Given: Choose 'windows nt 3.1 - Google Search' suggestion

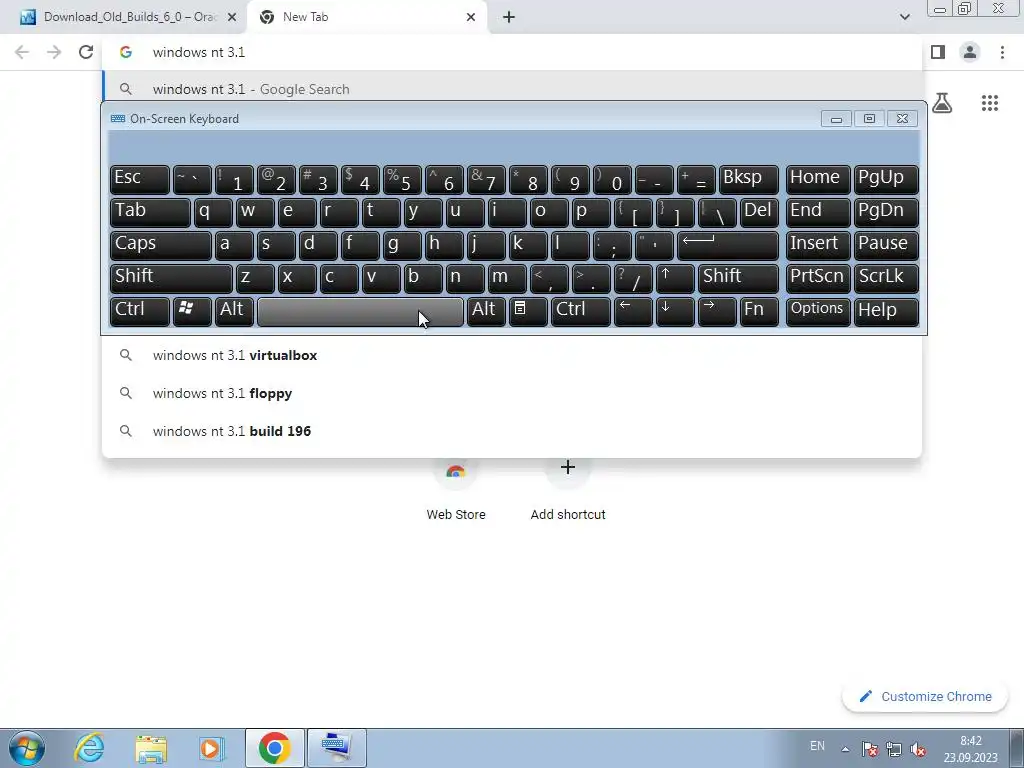Looking at the screenshot, I should pyautogui.click(x=513, y=89).
